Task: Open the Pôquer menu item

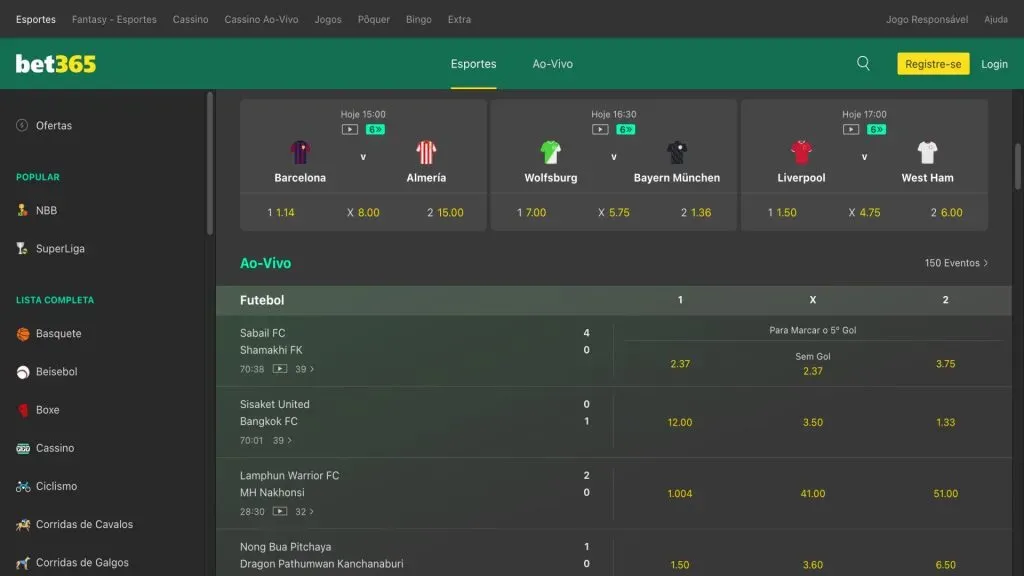Action: pos(373,18)
